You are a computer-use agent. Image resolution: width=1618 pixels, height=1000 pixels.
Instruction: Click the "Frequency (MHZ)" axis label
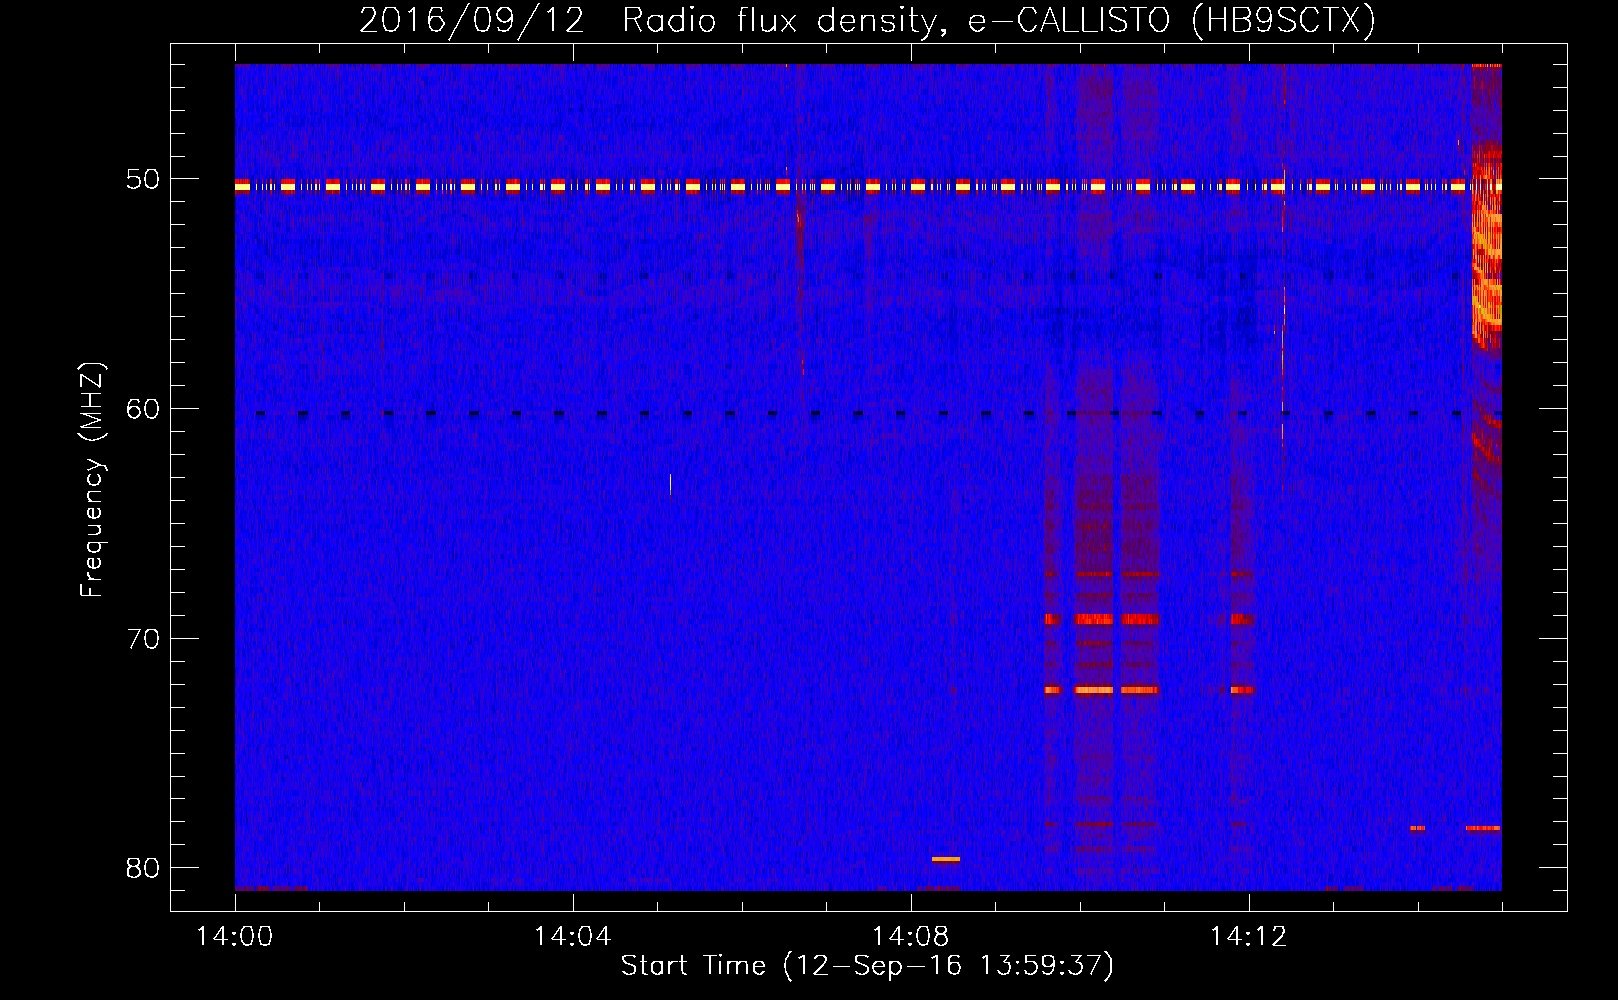click(x=92, y=480)
